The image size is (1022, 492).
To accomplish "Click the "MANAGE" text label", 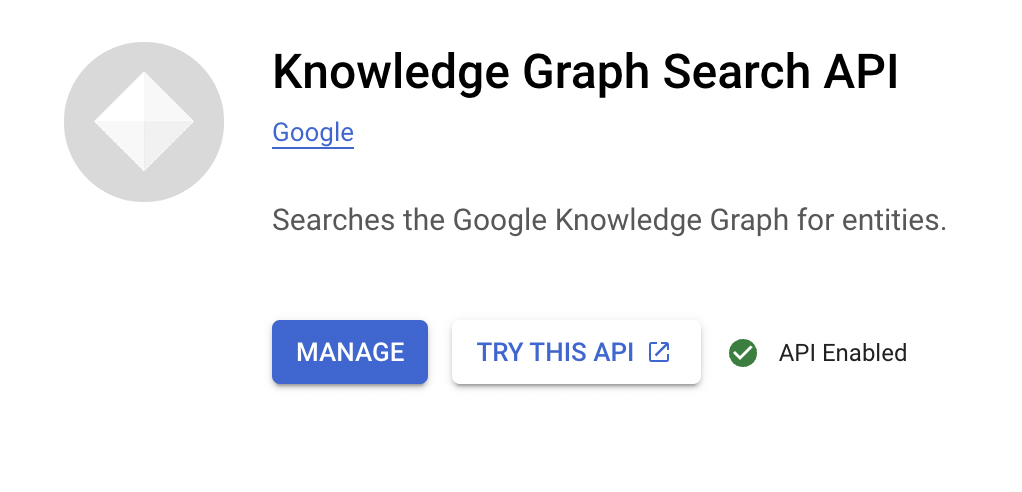I will [x=350, y=352].
